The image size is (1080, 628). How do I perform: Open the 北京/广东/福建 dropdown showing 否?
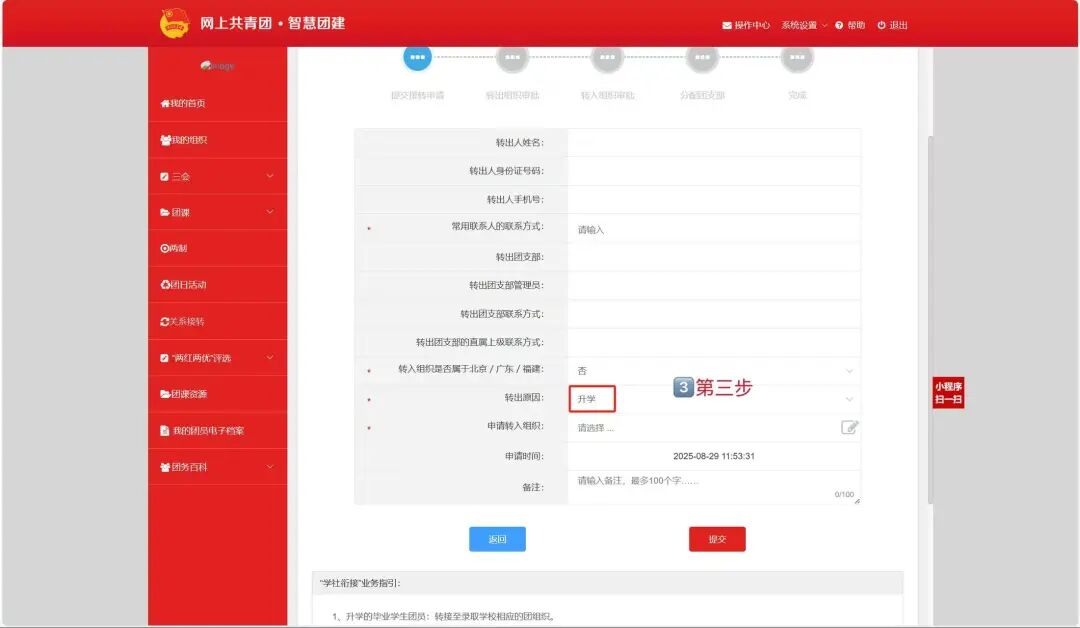712,371
